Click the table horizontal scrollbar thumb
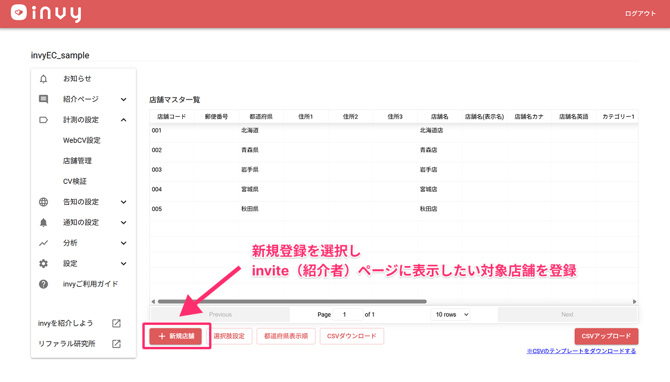This screenshot has height=382, width=670. tap(292, 302)
